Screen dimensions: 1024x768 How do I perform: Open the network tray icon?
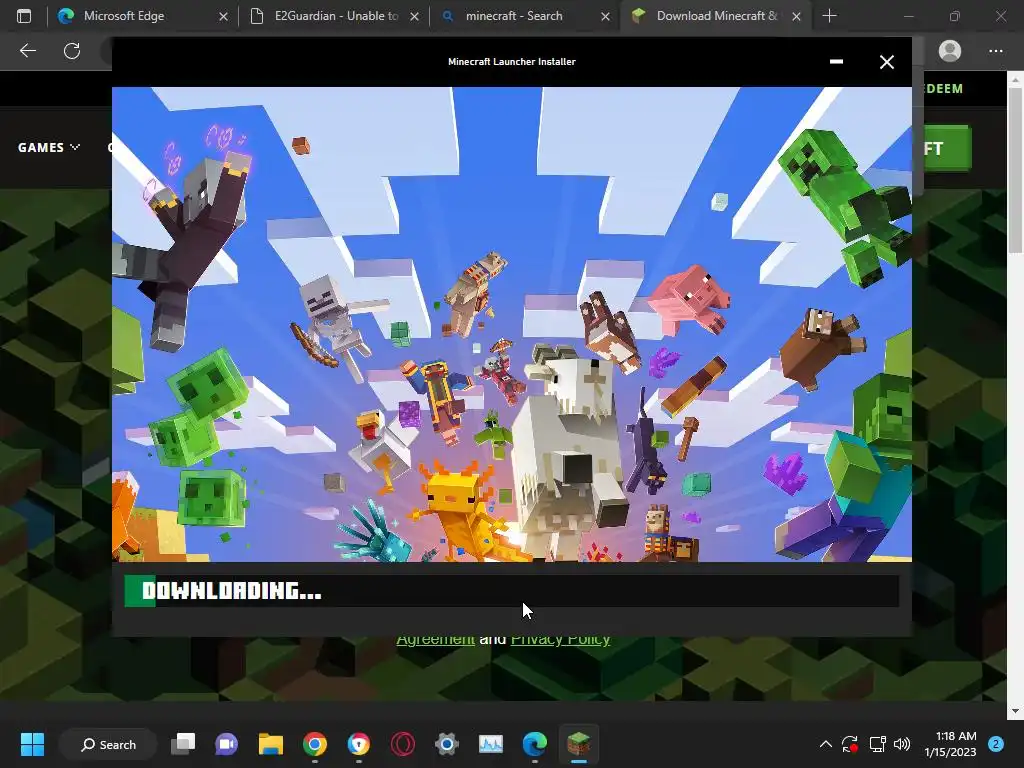point(877,744)
